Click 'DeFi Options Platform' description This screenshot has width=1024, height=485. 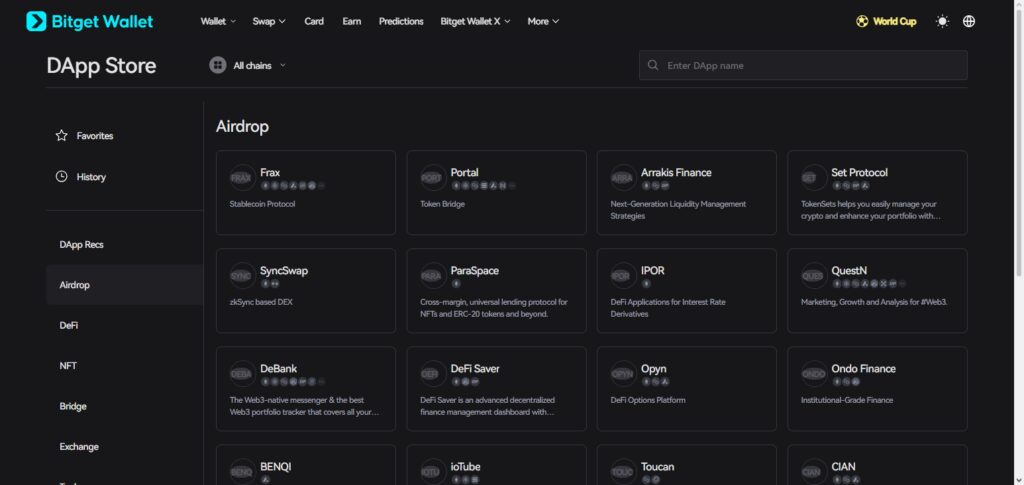pos(648,399)
